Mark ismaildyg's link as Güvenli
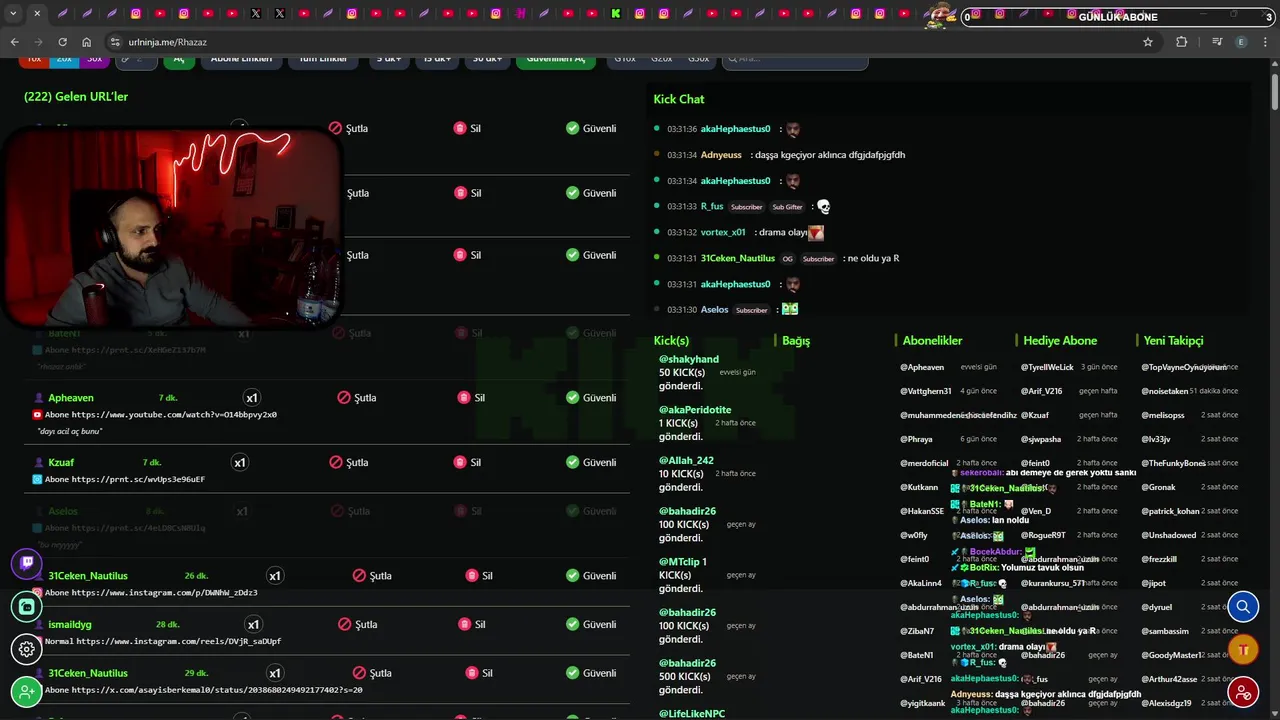This screenshot has height=720, width=1280. click(x=591, y=624)
